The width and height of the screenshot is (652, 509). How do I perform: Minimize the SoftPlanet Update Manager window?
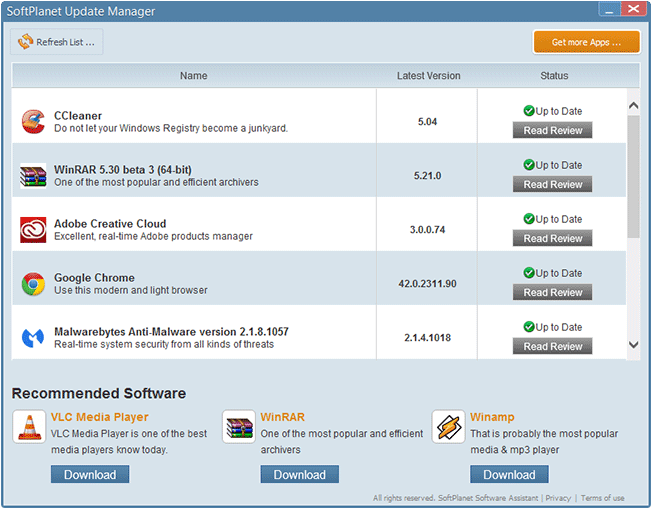click(x=609, y=9)
